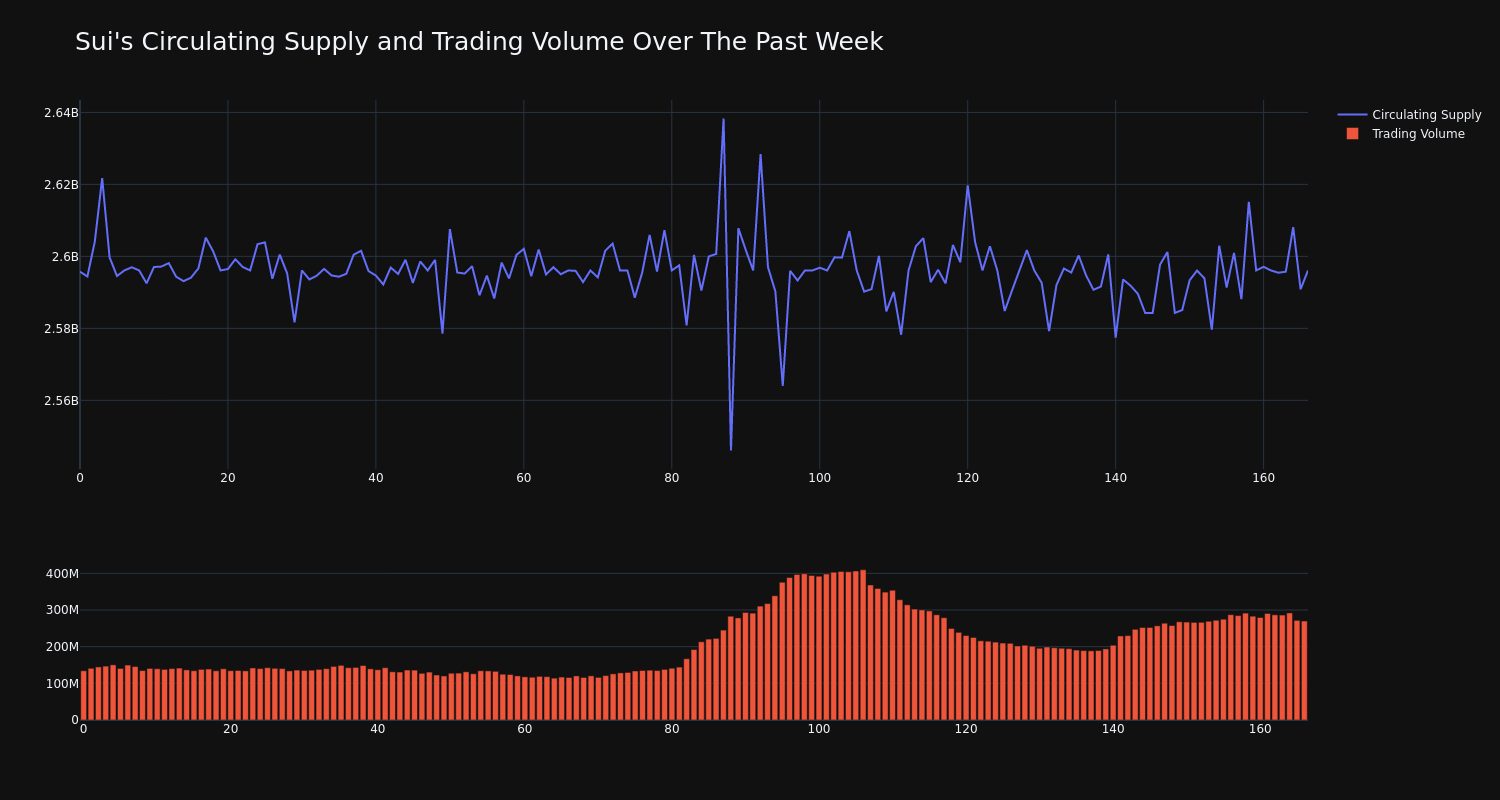Click the x-axis tick 40 on volume chart

(378, 729)
